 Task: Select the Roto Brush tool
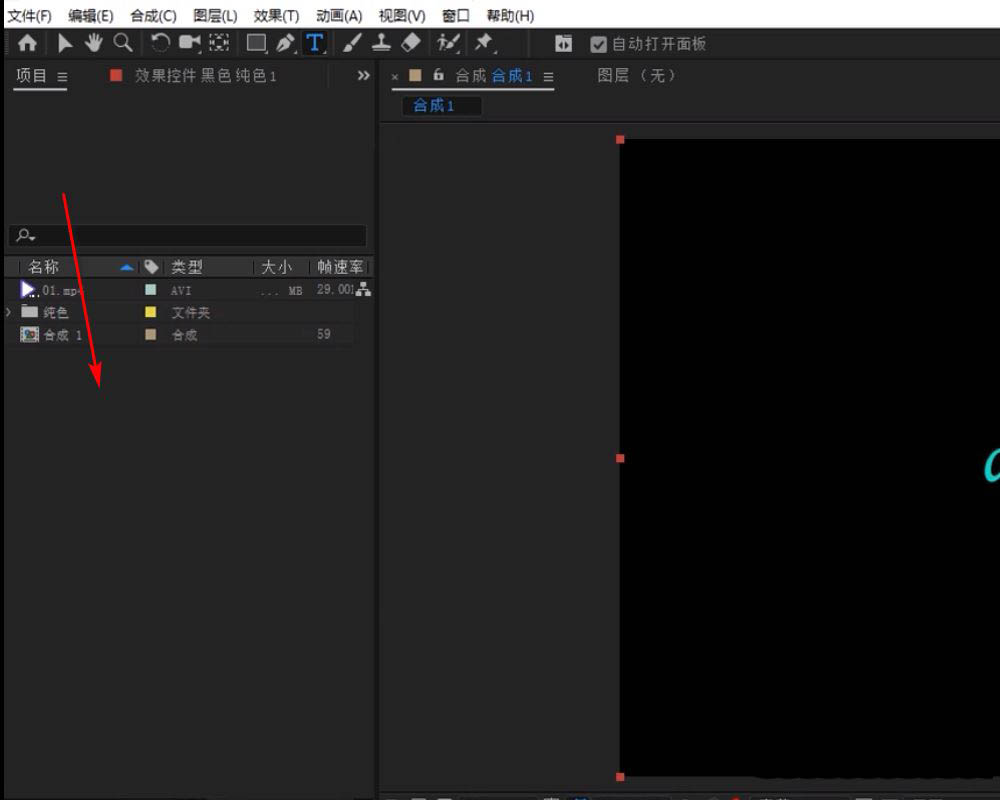click(448, 42)
